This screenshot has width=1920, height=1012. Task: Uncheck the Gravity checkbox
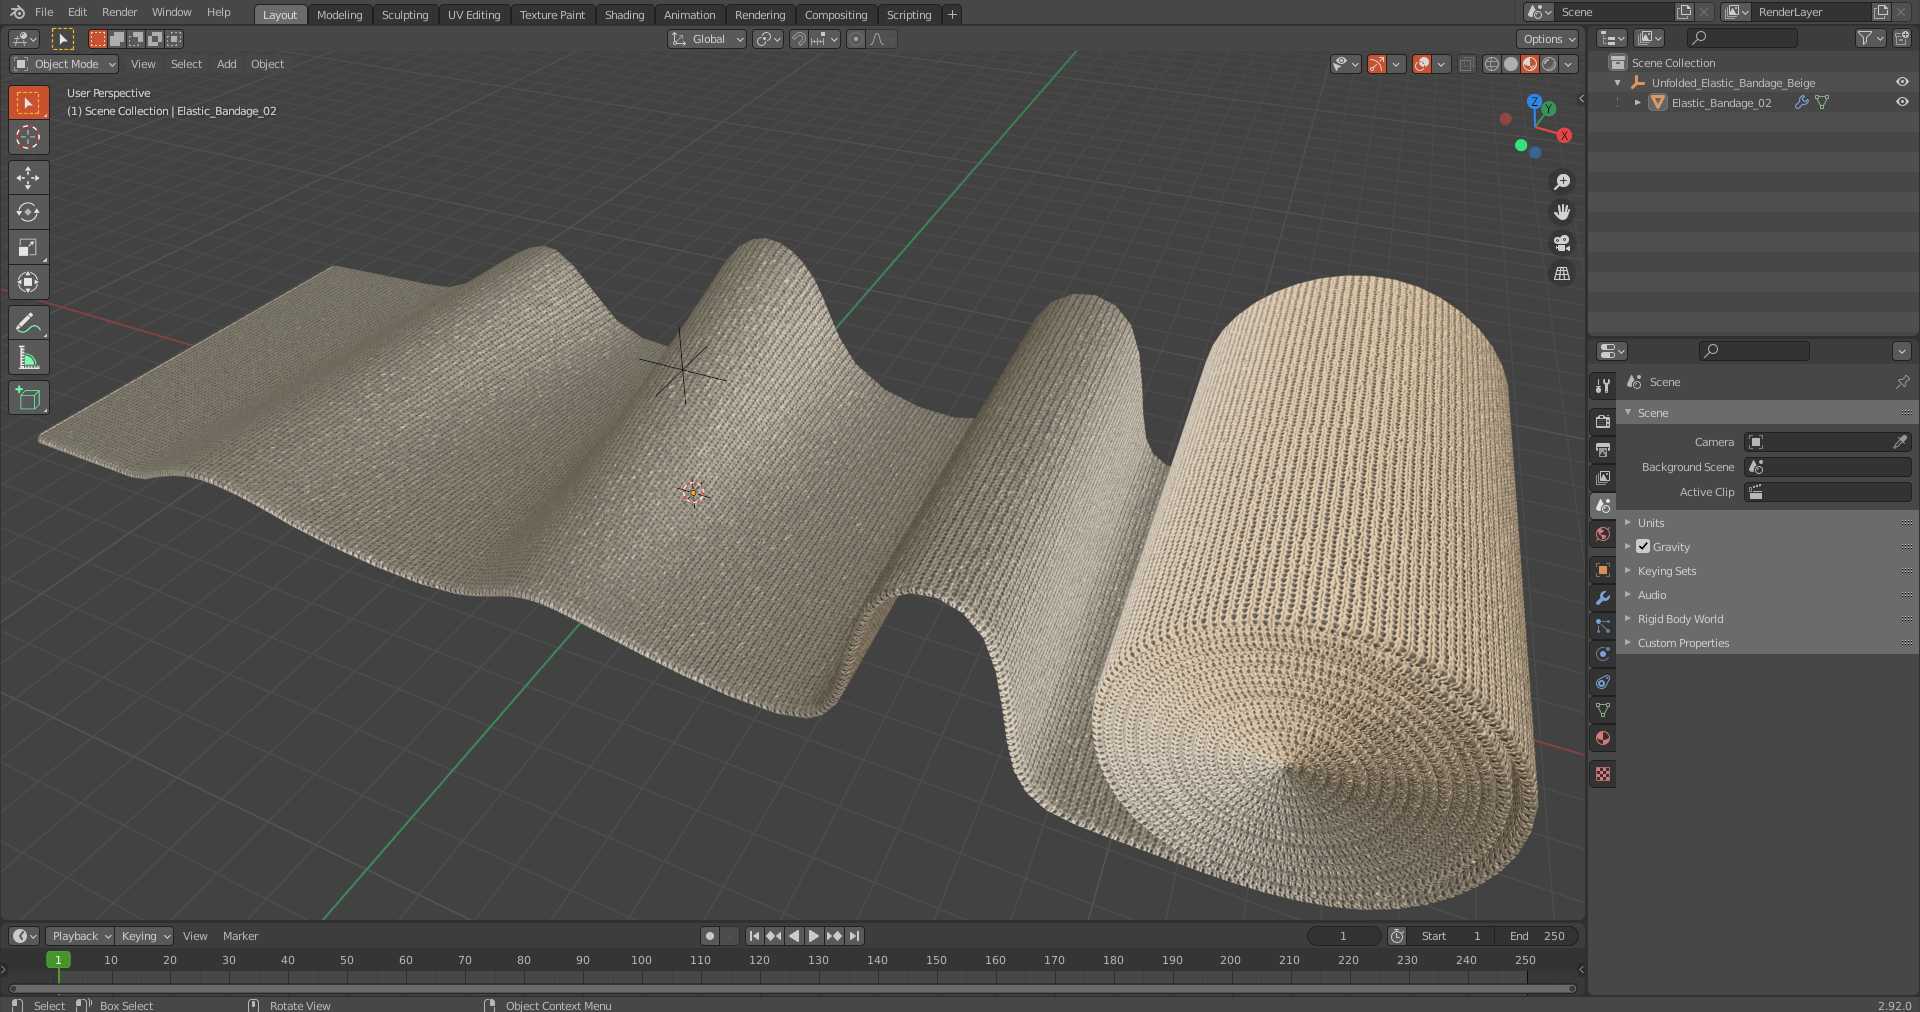click(x=1643, y=547)
